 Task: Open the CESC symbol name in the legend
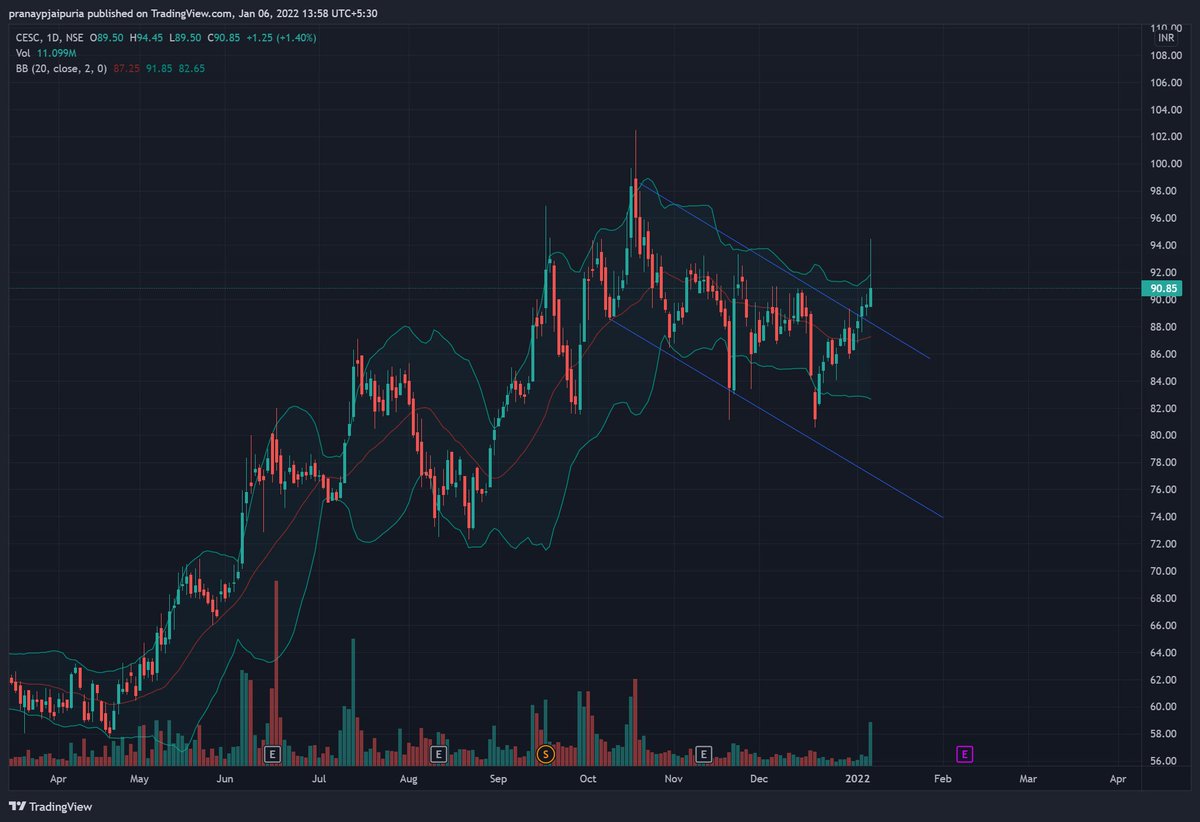point(27,37)
